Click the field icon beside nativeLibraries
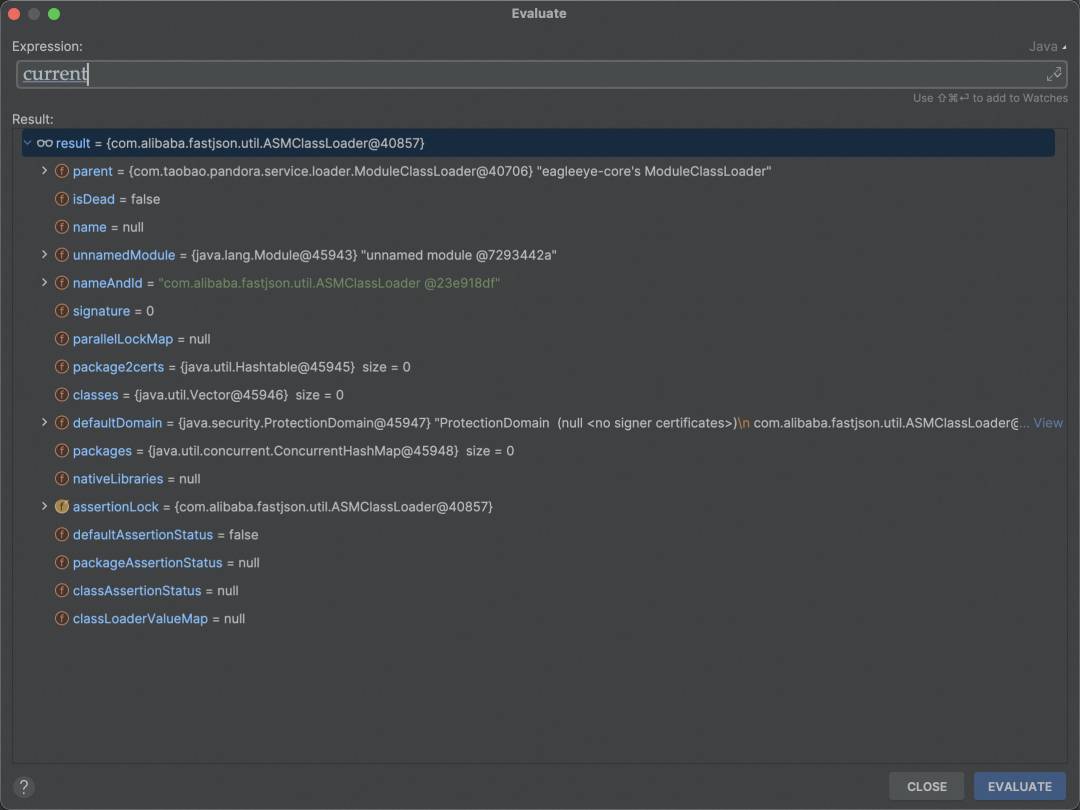This screenshot has height=810, width=1080. (61, 479)
